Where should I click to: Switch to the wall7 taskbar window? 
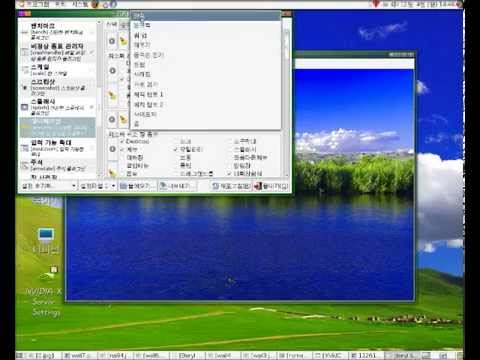point(79,355)
